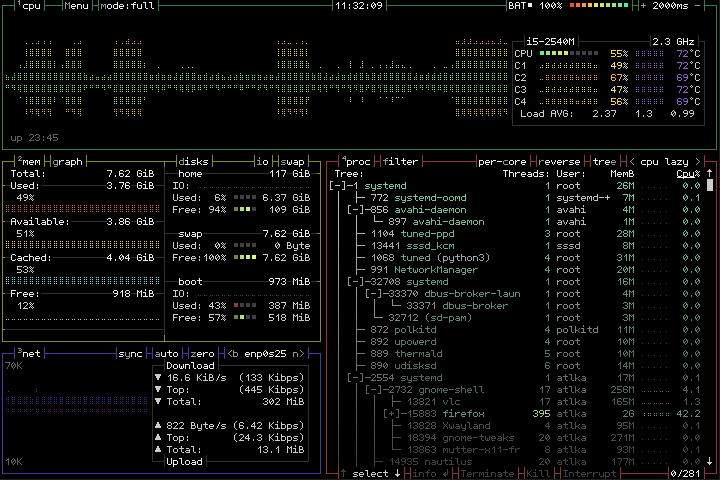Select the udisksd process row
Viewport: 720px width, 480px height.
point(515,366)
